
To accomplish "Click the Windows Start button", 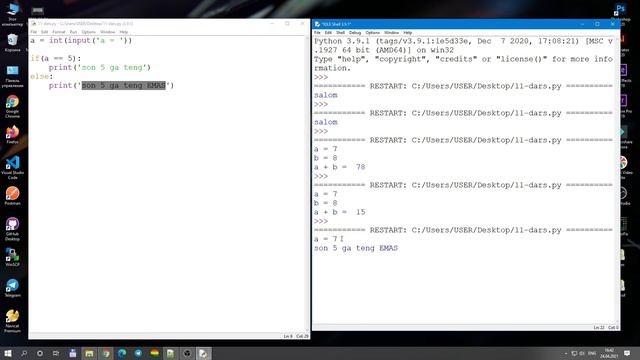I will (7, 353).
